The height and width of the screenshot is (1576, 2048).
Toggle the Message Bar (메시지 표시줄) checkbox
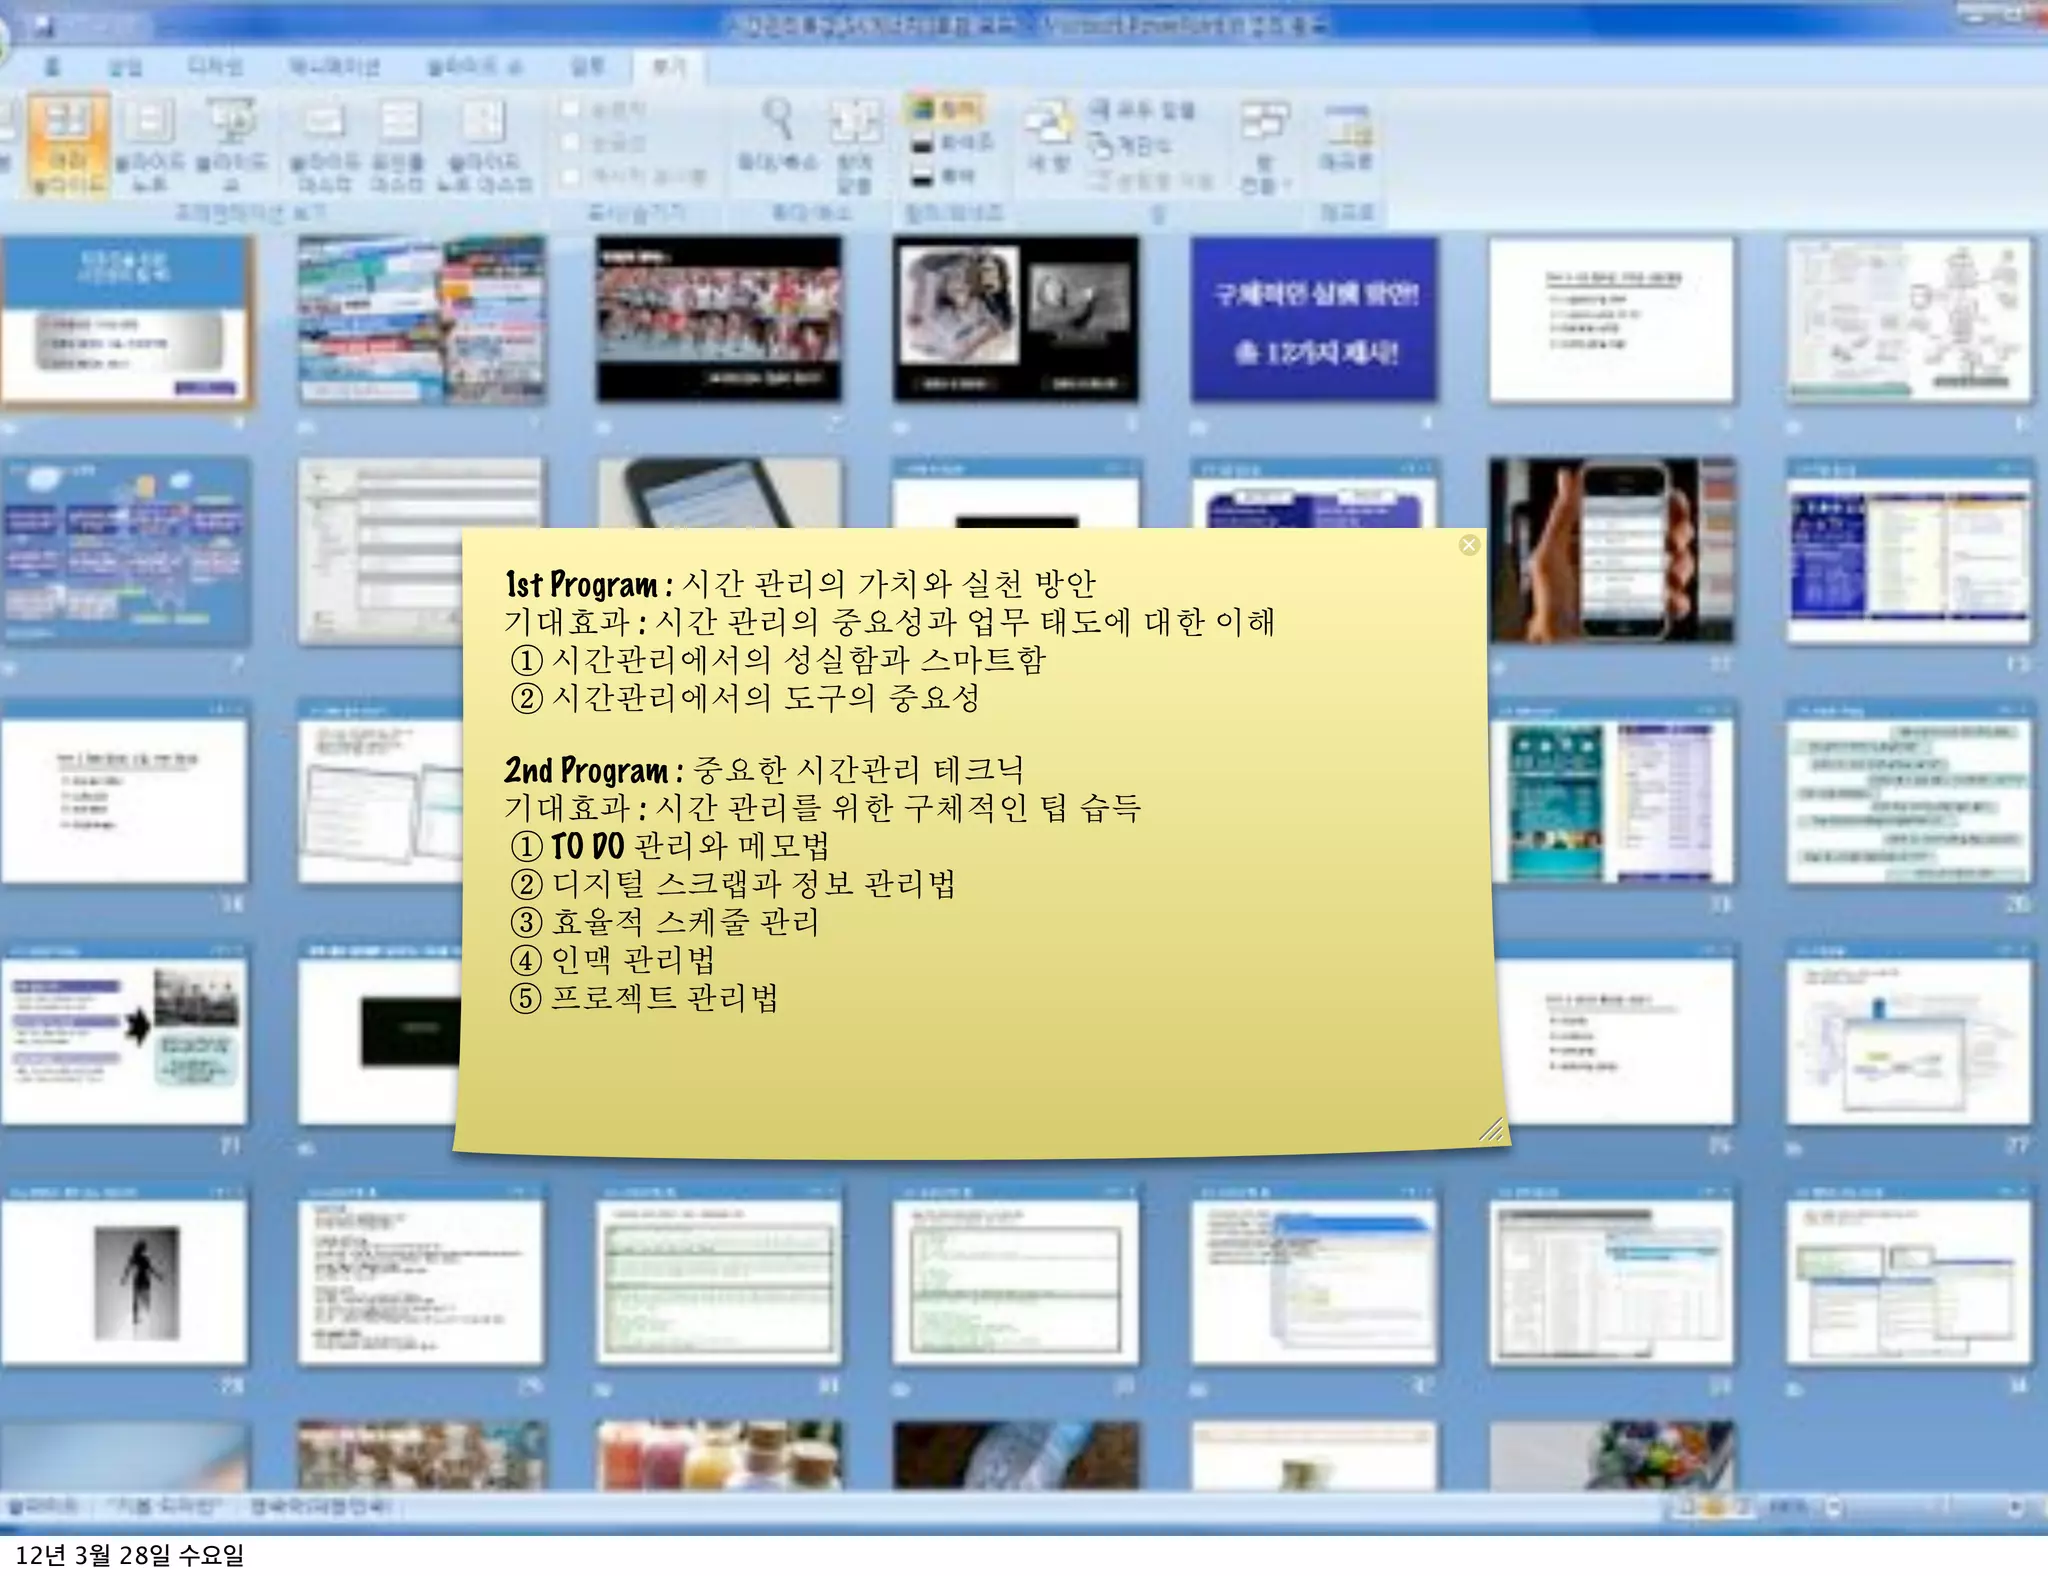[x=571, y=177]
